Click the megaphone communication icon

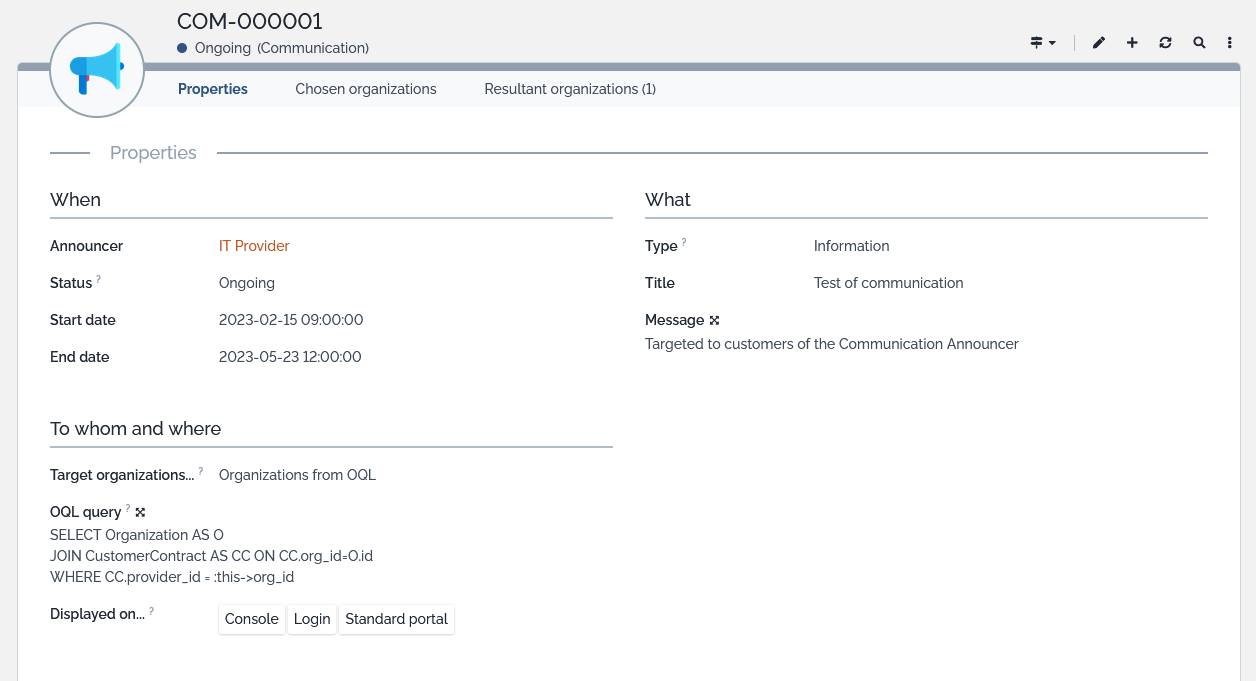96,69
